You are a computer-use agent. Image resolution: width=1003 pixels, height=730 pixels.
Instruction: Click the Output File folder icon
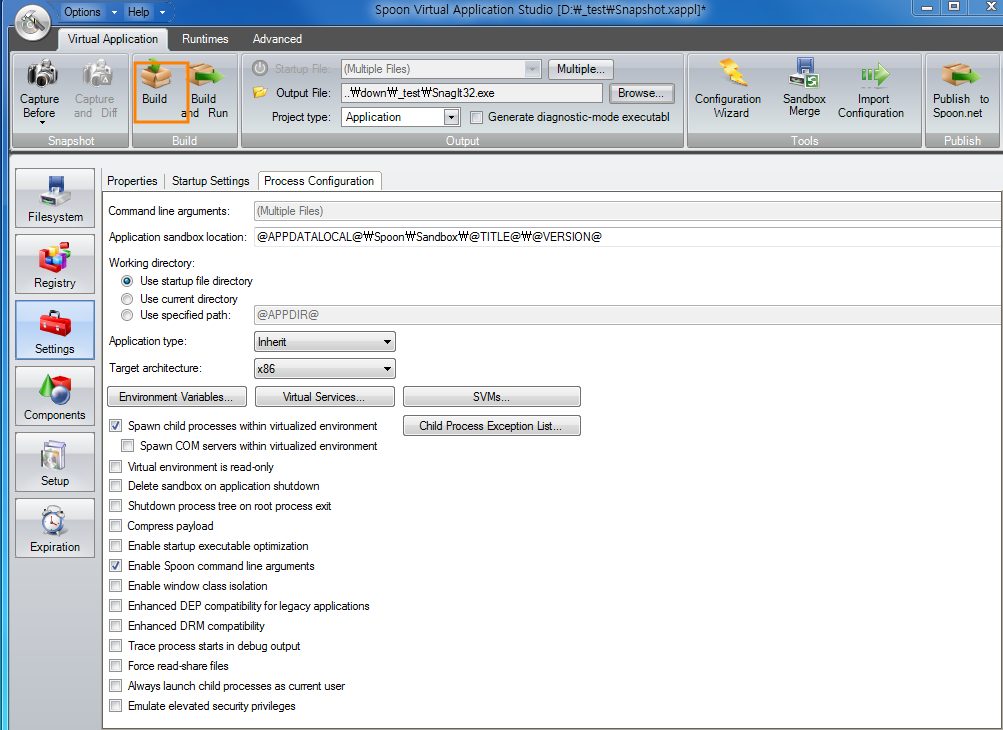point(260,92)
